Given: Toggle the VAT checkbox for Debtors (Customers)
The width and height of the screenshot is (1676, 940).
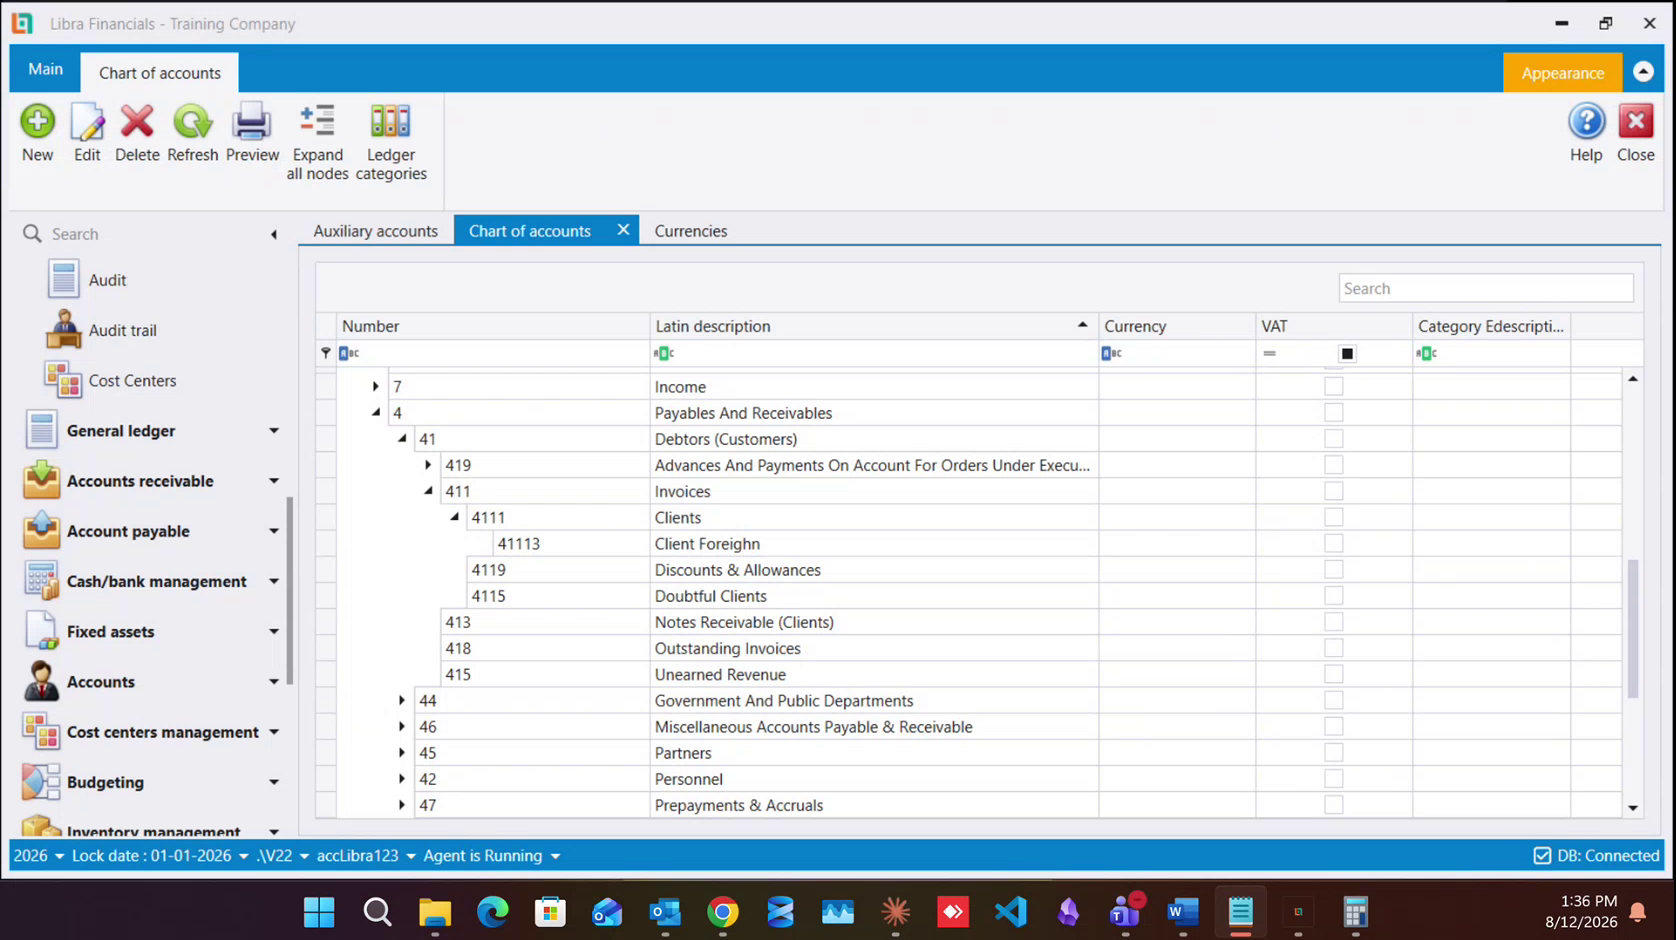Looking at the screenshot, I should coord(1334,438).
